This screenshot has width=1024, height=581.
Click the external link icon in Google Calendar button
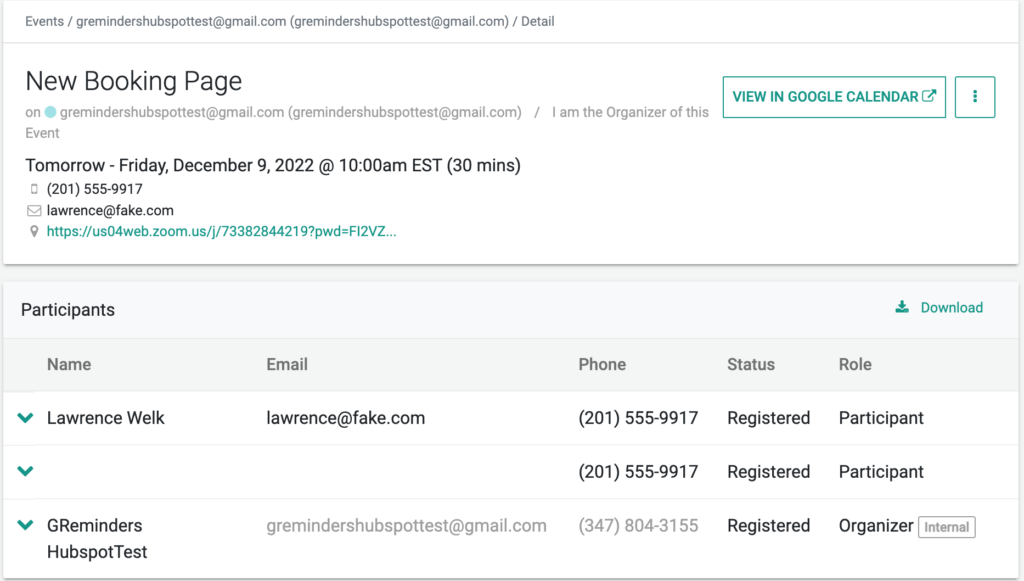point(929,96)
